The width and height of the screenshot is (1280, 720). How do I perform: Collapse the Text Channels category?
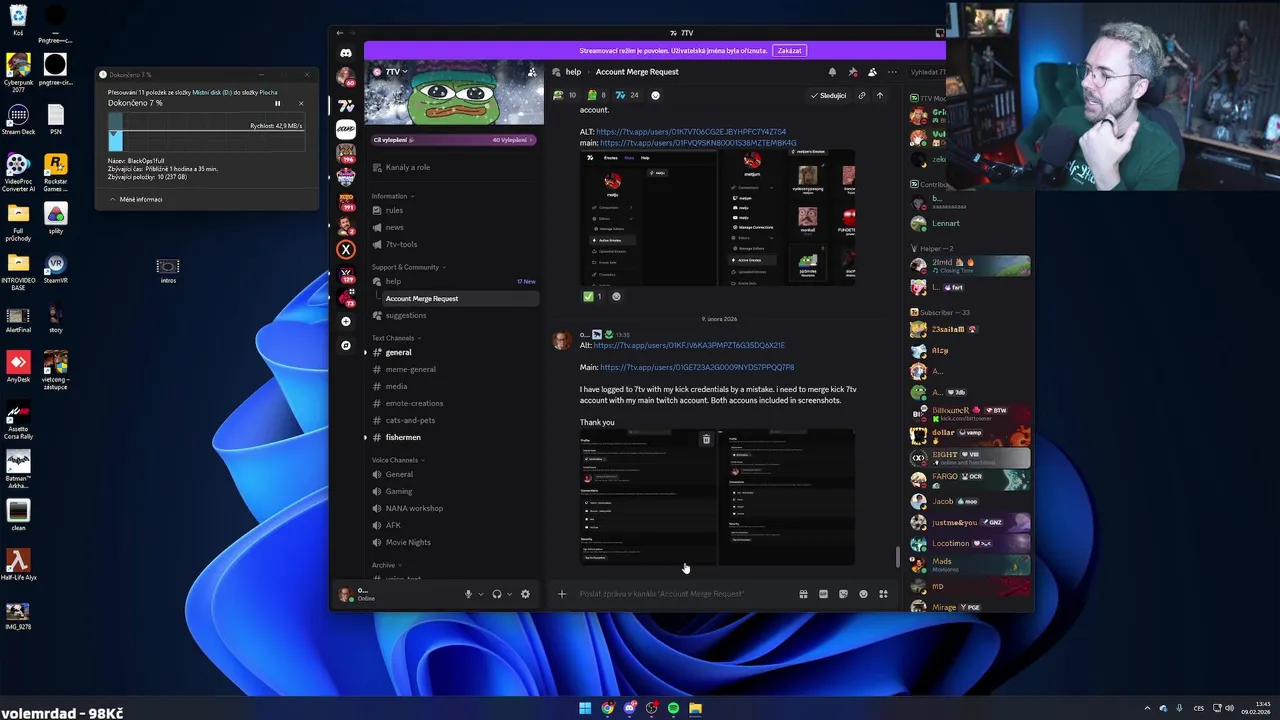pos(396,338)
